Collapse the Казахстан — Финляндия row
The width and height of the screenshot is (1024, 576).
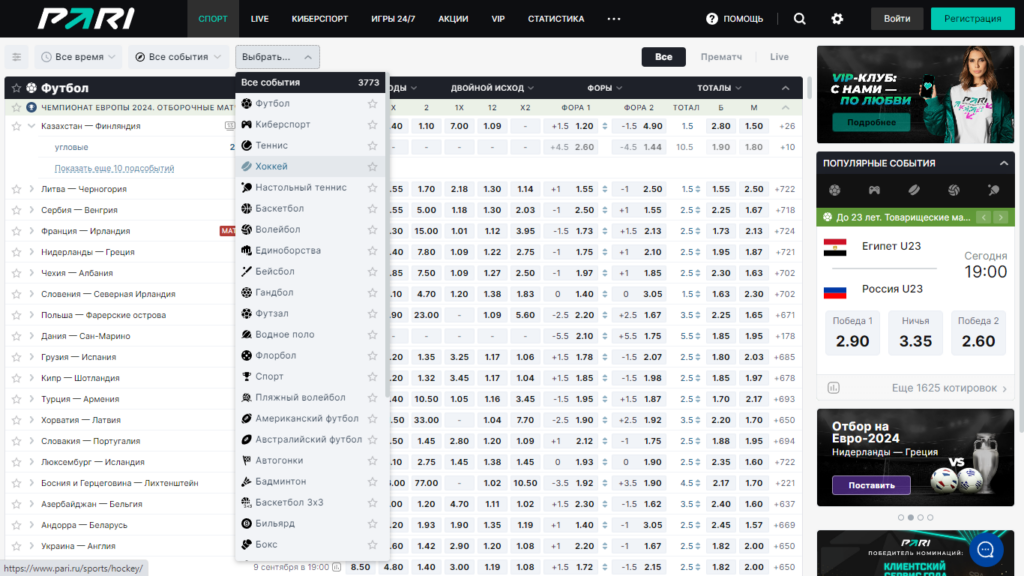[31, 126]
